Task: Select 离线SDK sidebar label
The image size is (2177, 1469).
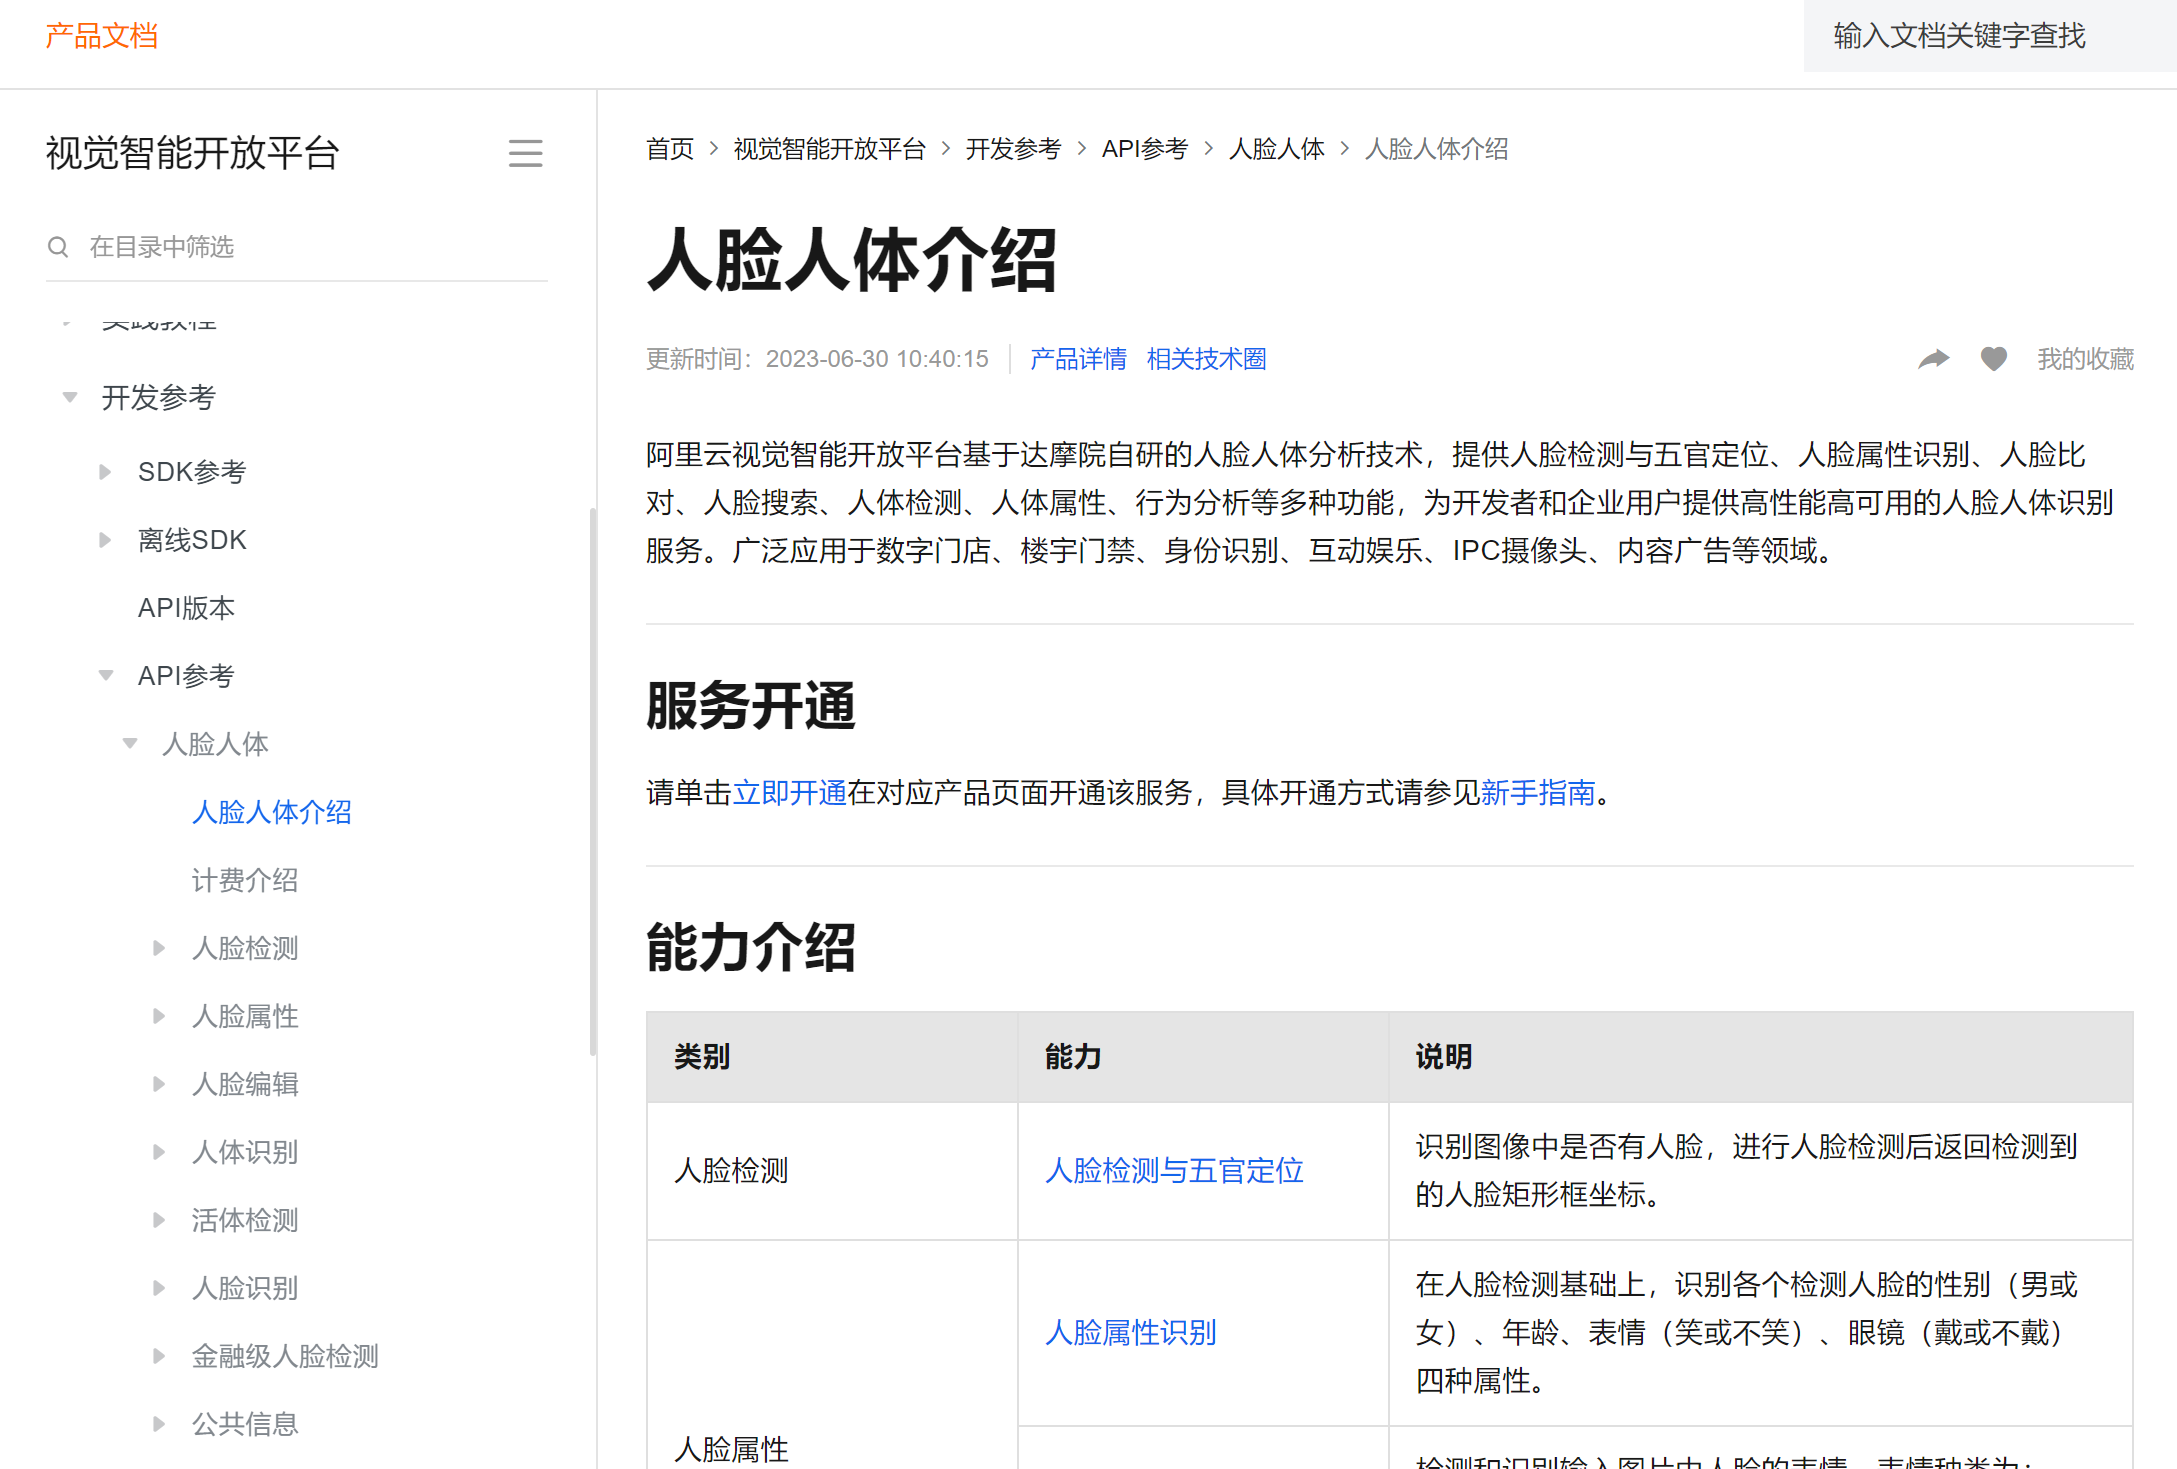Action: click(192, 540)
